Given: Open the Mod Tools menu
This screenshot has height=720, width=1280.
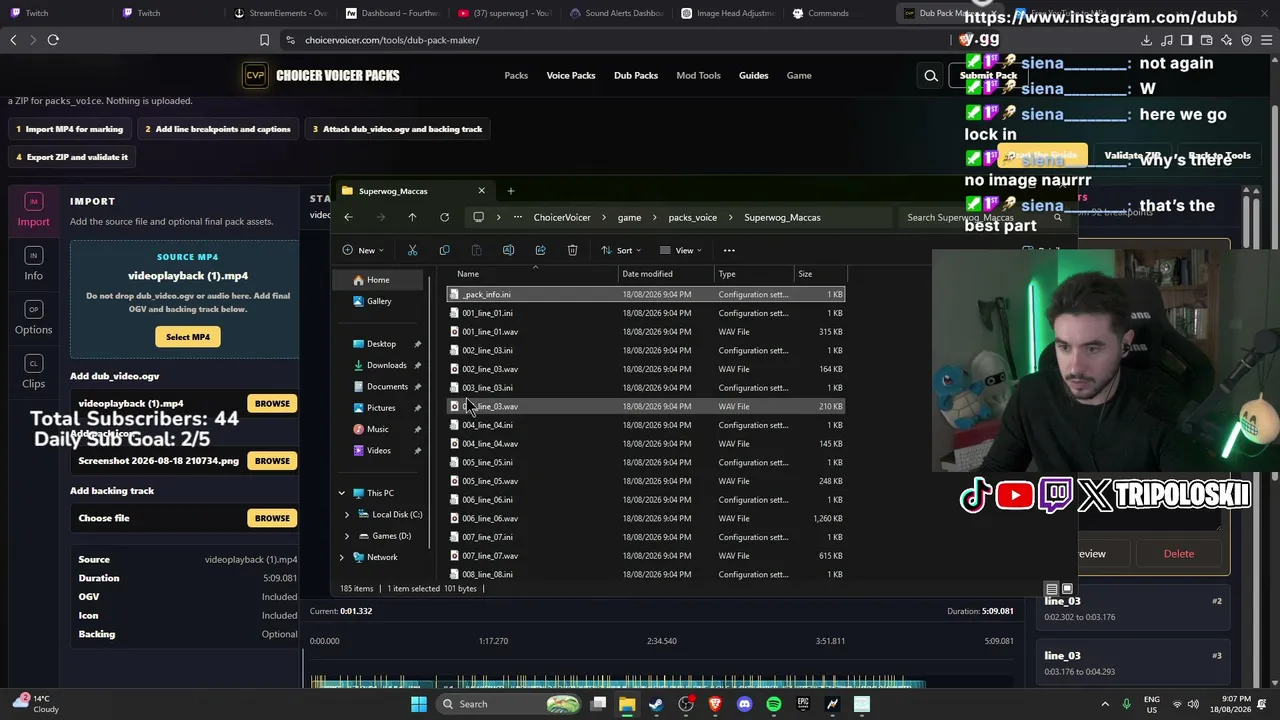Looking at the screenshot, I should pos(698,75).
